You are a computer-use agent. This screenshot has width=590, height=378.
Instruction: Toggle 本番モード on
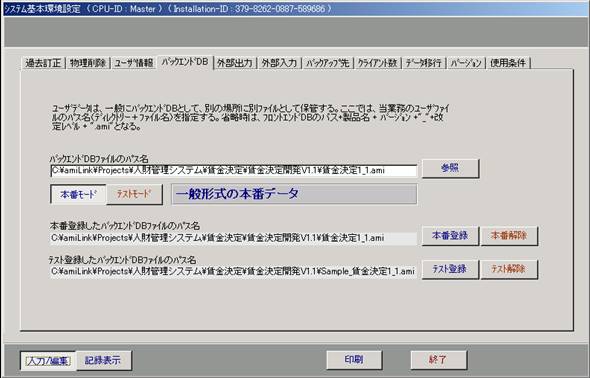click(78, 194)
